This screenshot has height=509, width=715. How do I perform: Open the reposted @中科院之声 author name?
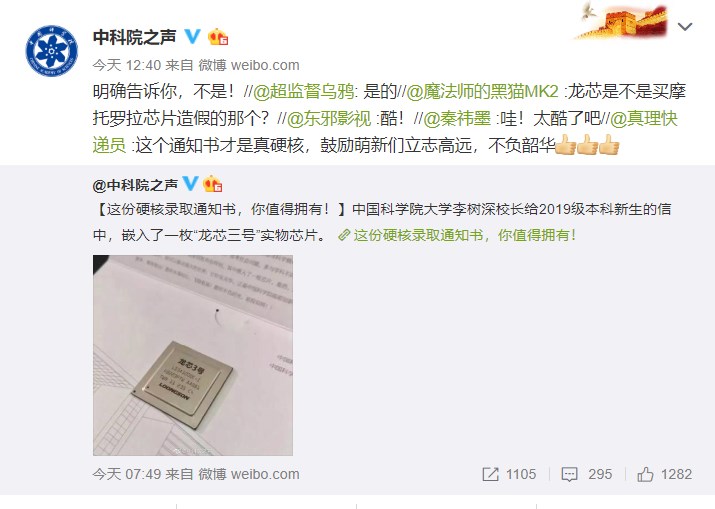point(135,185)
